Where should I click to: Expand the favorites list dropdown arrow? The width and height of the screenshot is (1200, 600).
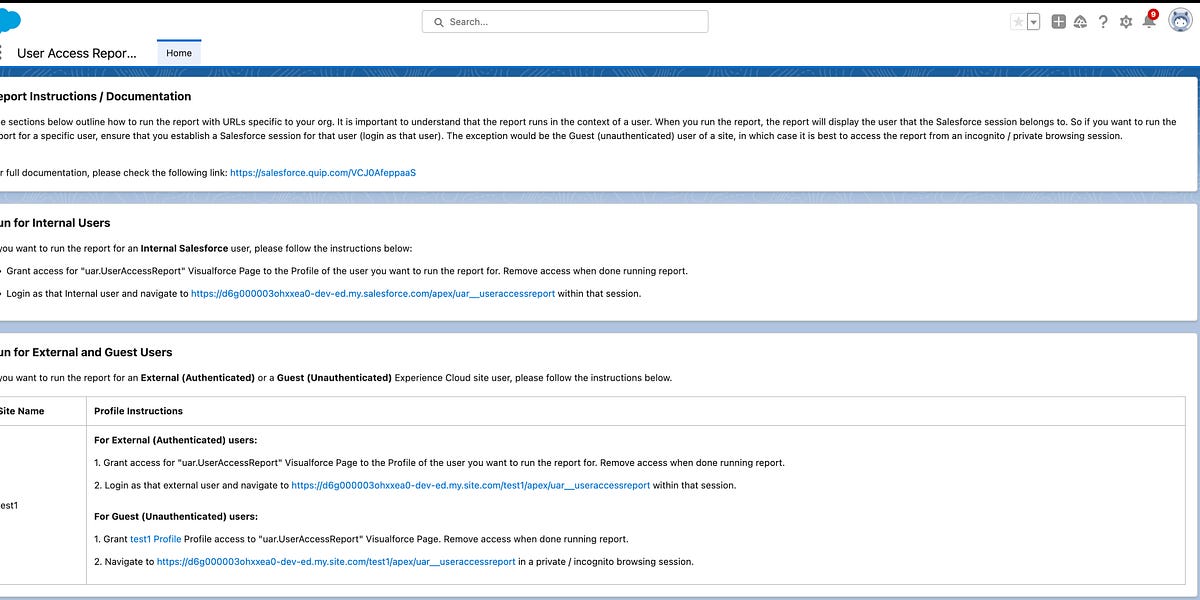click(1031, 21)
